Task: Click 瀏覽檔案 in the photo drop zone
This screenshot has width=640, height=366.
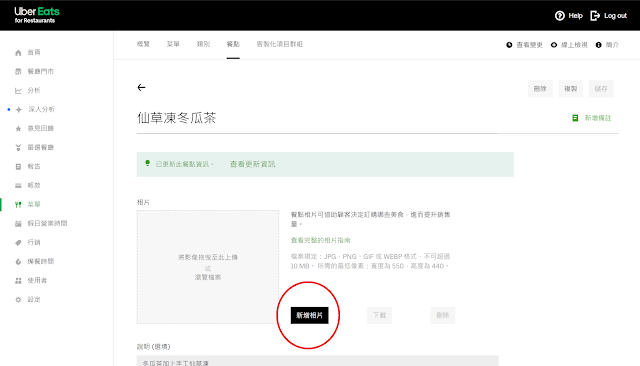Action: pos(208,277)
